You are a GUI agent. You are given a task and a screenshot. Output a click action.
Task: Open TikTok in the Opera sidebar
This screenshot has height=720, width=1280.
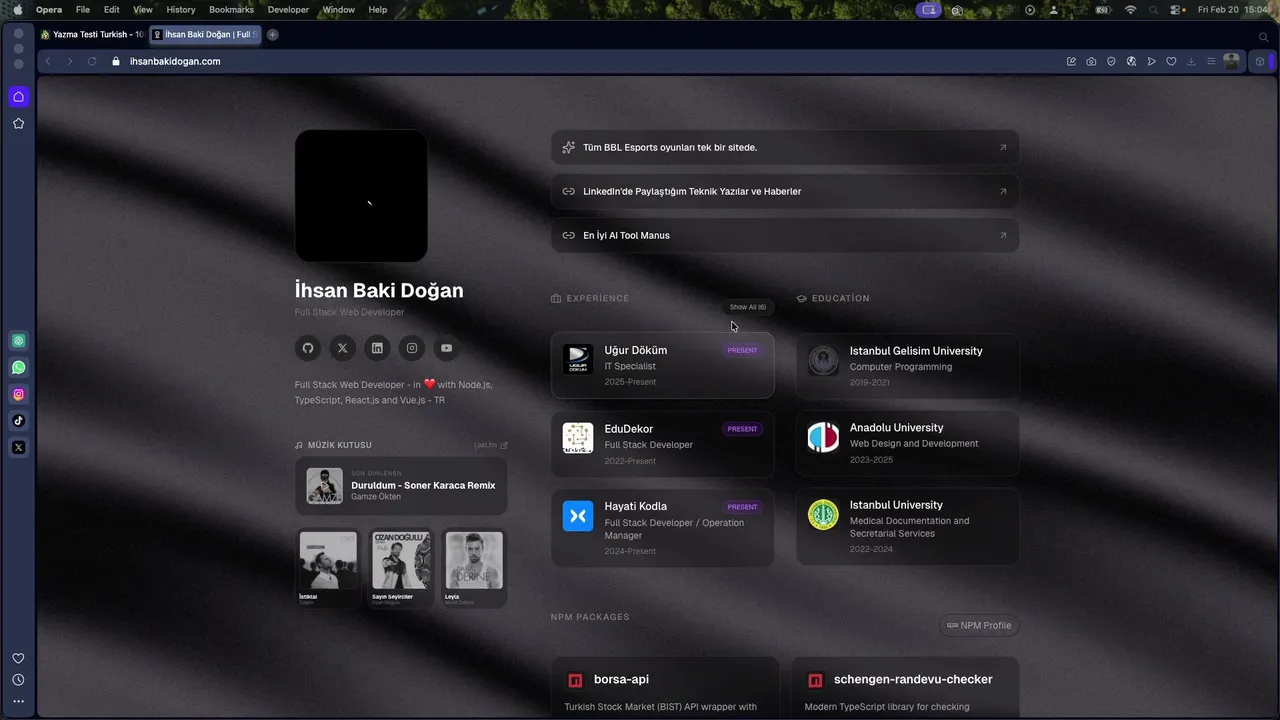click(x=18, y=421)
